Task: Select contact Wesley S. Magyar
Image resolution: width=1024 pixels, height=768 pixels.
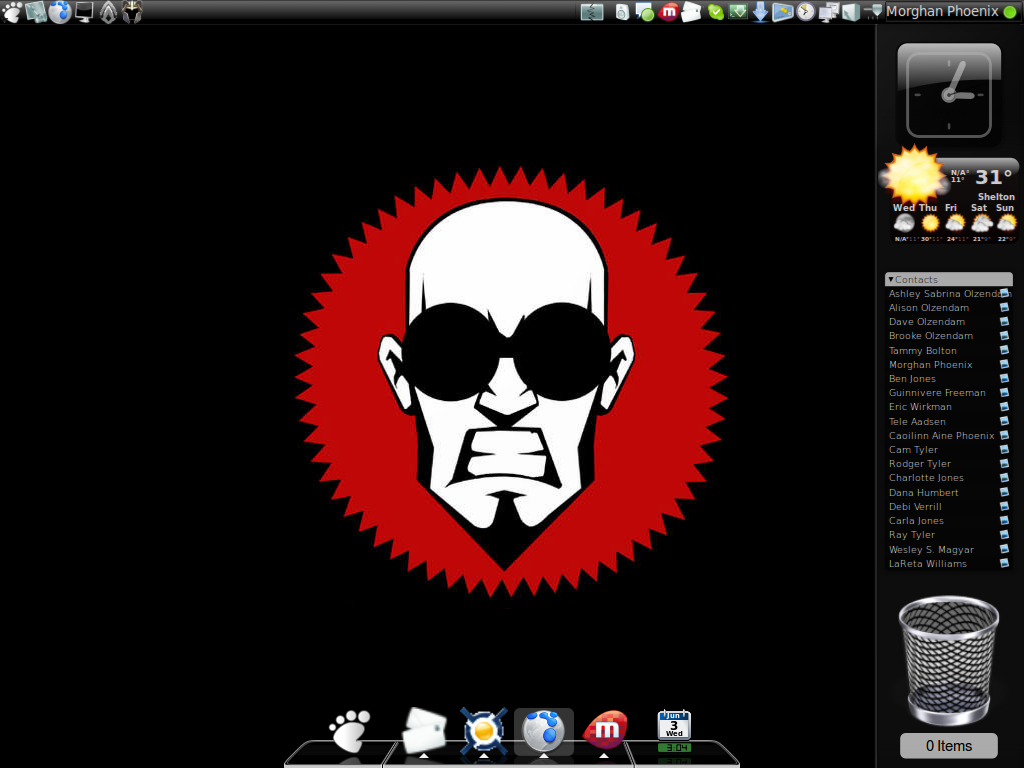Action: (x=931, y=550)
